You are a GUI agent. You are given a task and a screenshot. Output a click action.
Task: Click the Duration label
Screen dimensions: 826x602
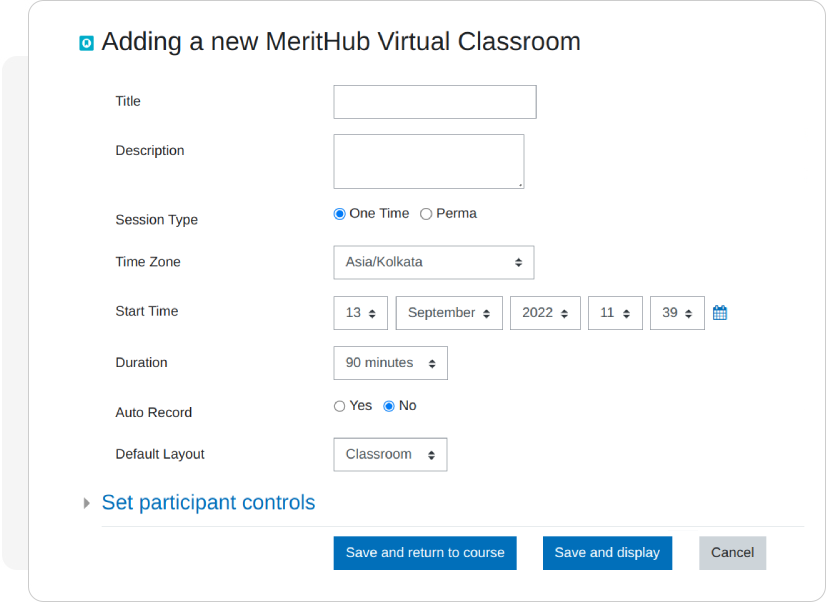tap(141, 362)
